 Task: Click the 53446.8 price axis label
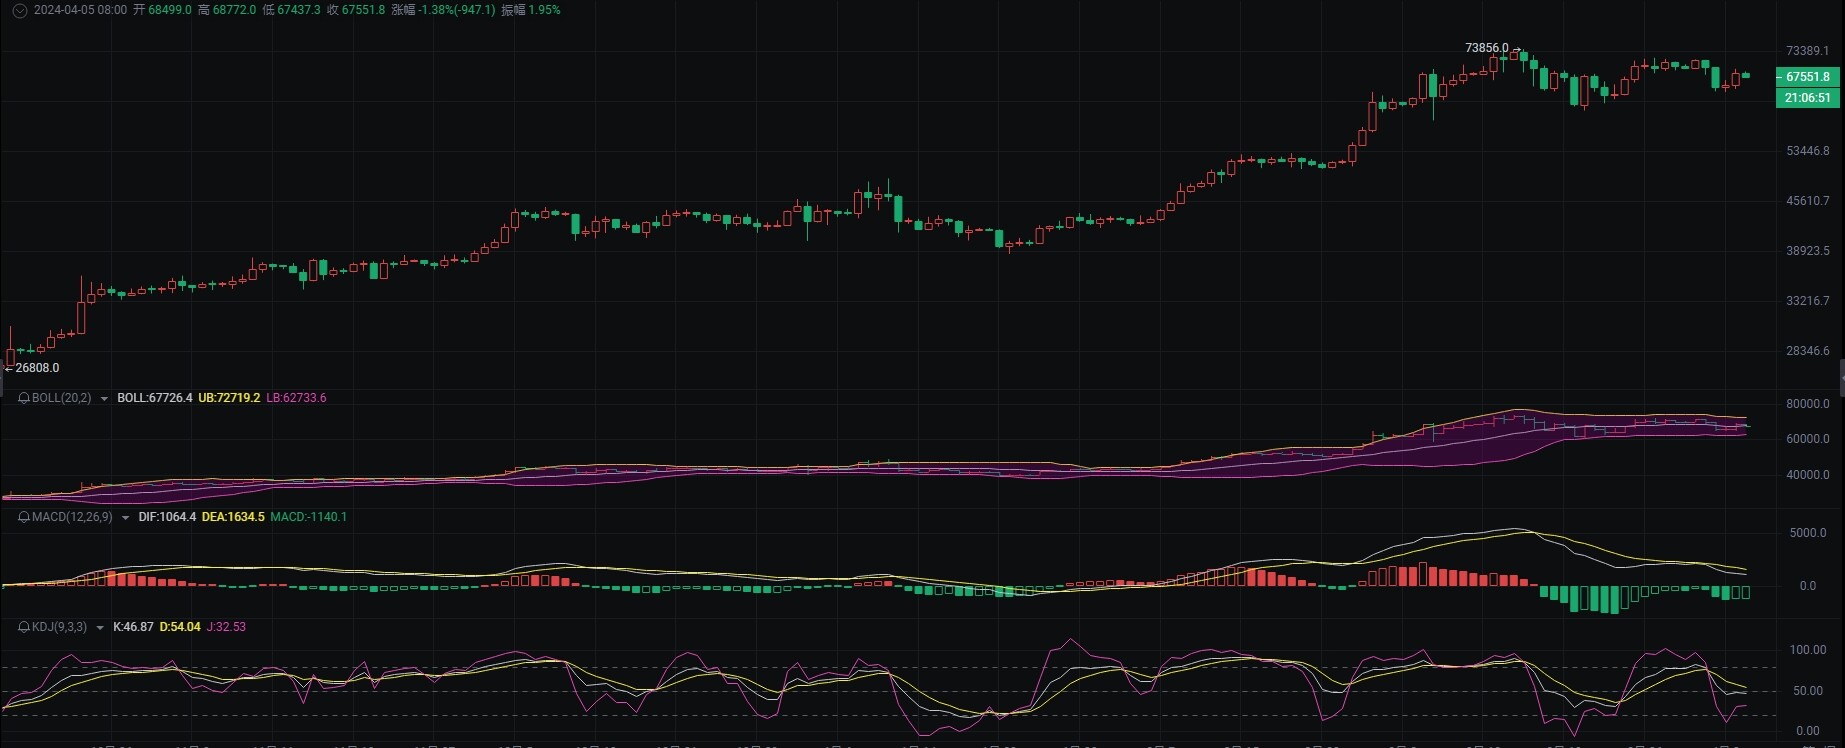pyautogui.click(x=1808, y=151)
